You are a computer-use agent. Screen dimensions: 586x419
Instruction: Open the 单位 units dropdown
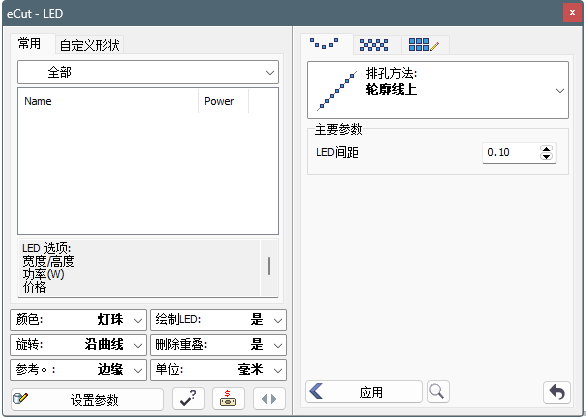(218, 370)
